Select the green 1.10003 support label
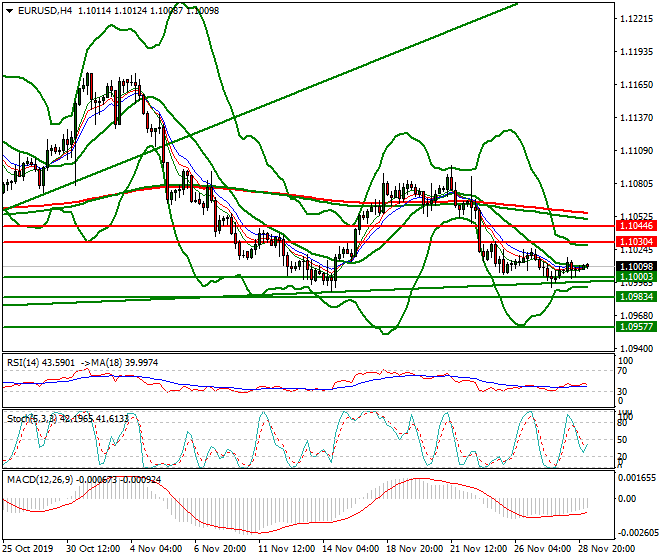Screen dimensions: 660x560 tap(636, 277)
